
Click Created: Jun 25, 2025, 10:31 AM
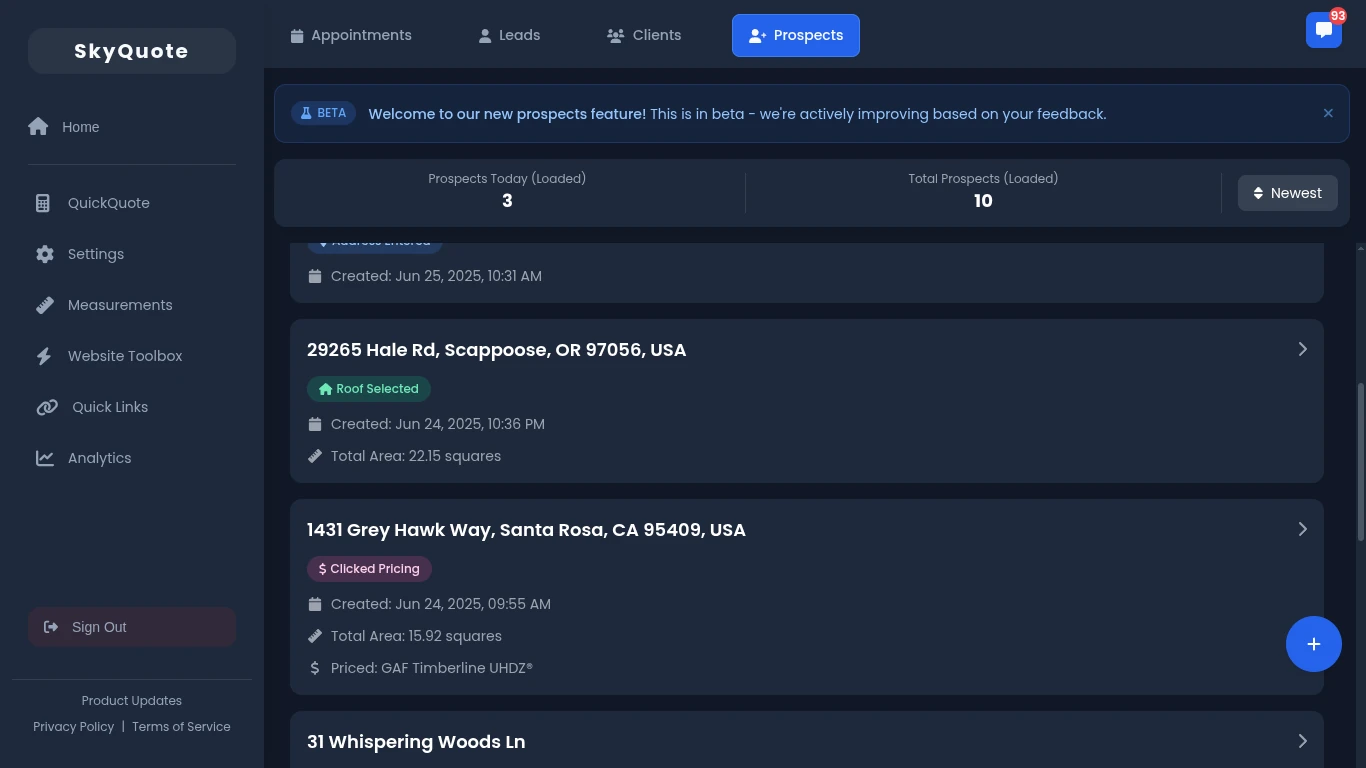click(x=436, y=276)
